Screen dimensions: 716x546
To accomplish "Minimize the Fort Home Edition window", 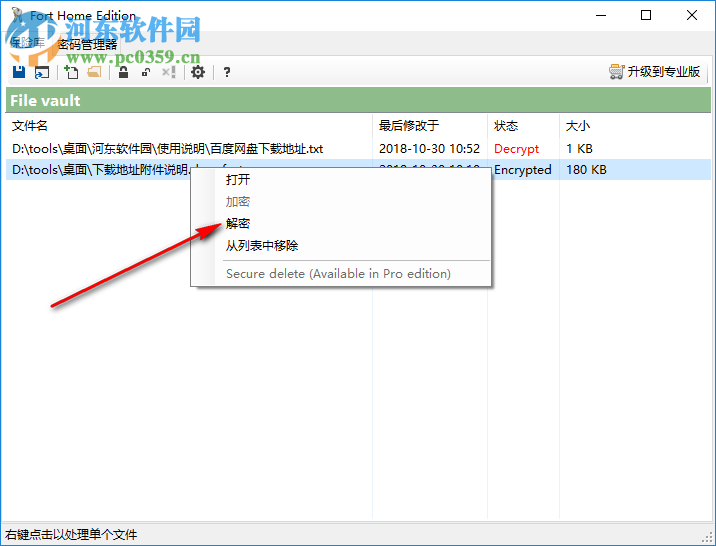I will click(601, 16).
